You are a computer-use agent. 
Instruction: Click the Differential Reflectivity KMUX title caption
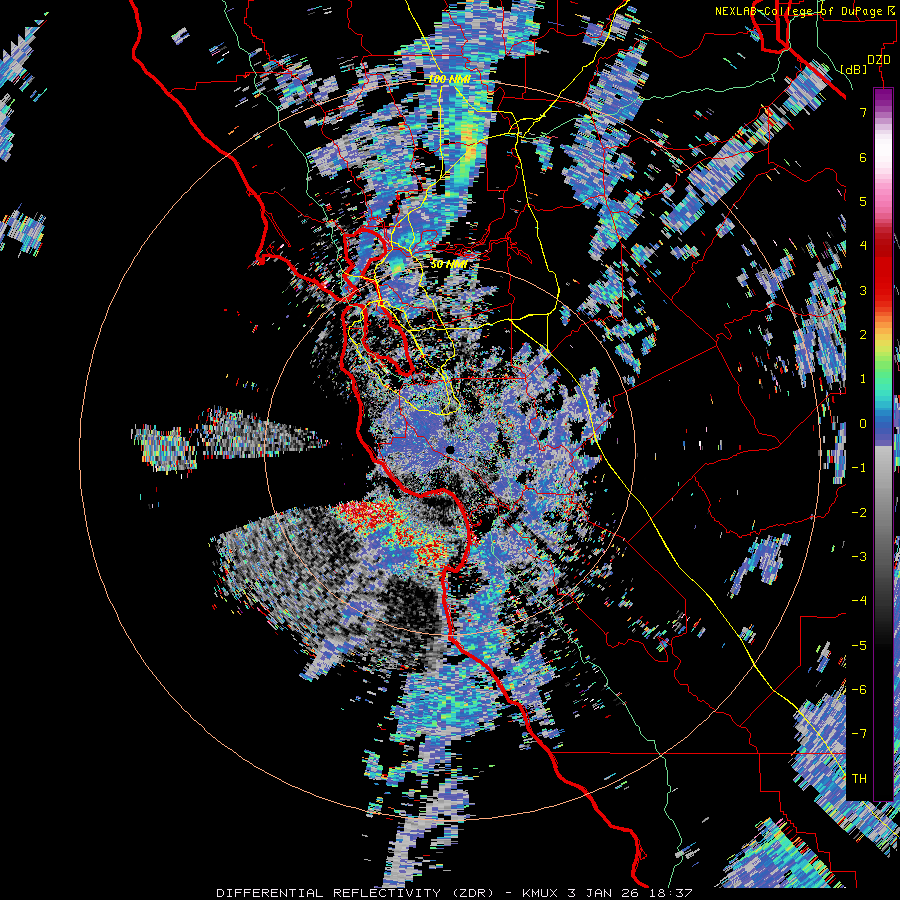click(454, 893)
